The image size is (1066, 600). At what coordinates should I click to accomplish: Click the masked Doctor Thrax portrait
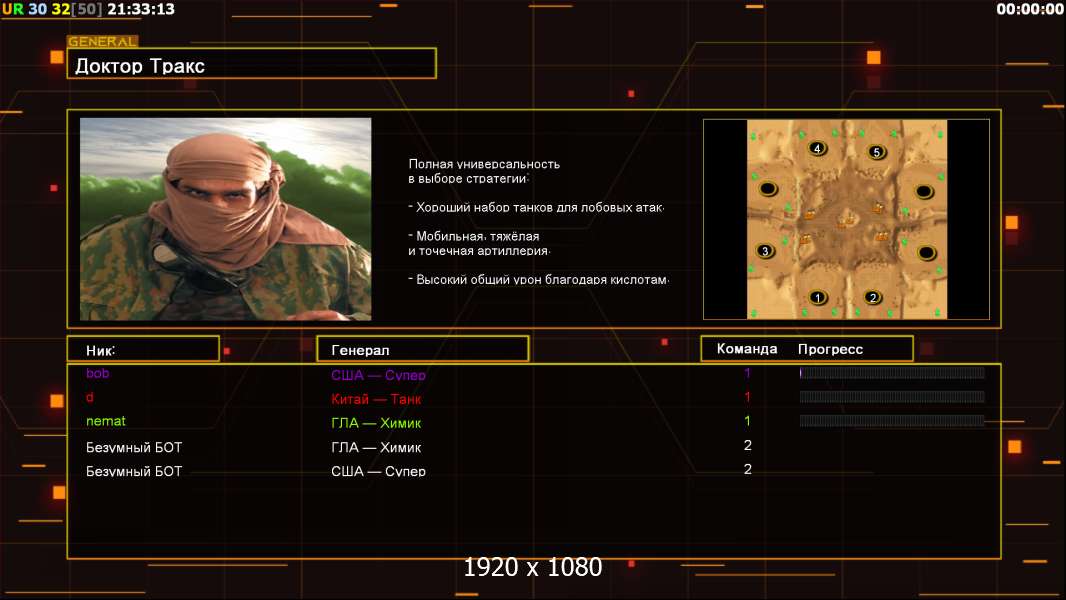coord(226,219)
